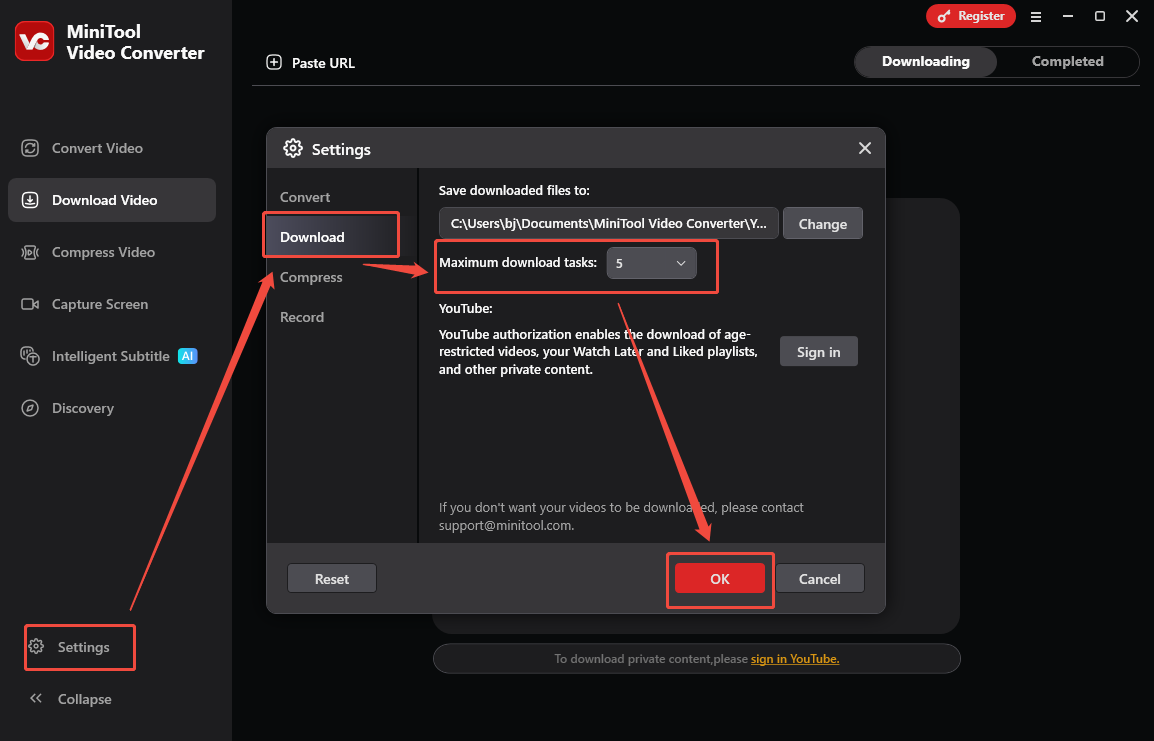Image resolution: width=1154 pixels, height=741 pixels.
Task: Click the Reset button
Action: 332,578
